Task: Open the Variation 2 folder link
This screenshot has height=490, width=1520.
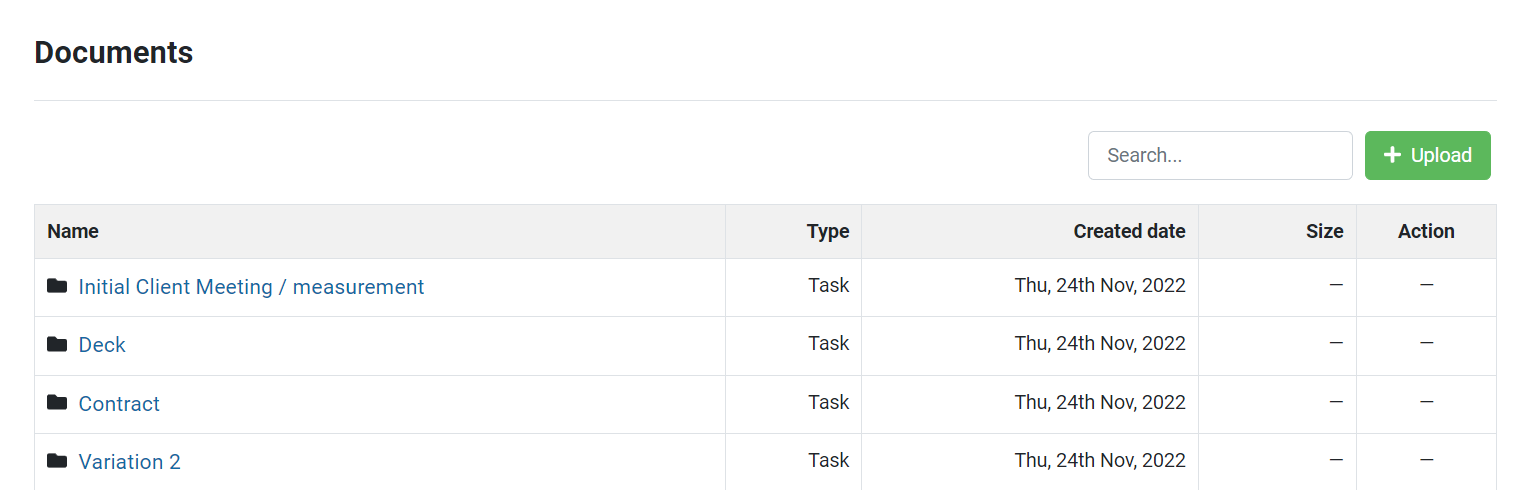Action: point(130,462)
